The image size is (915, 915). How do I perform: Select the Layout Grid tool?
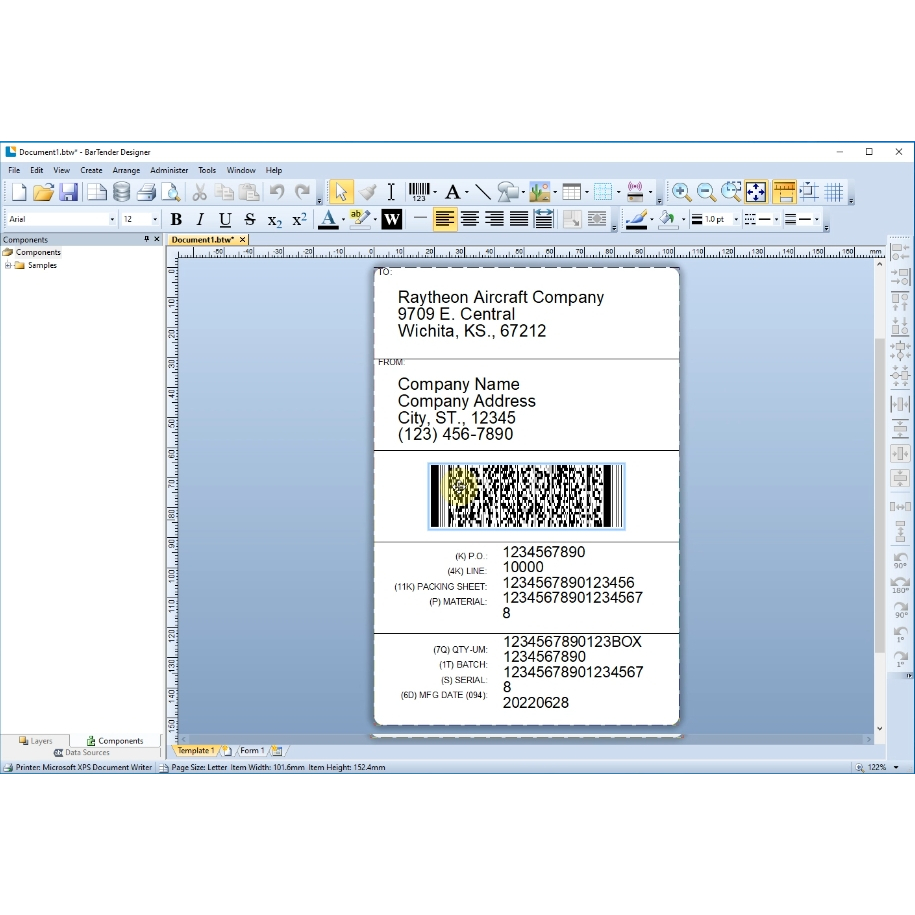click(603, 192)
